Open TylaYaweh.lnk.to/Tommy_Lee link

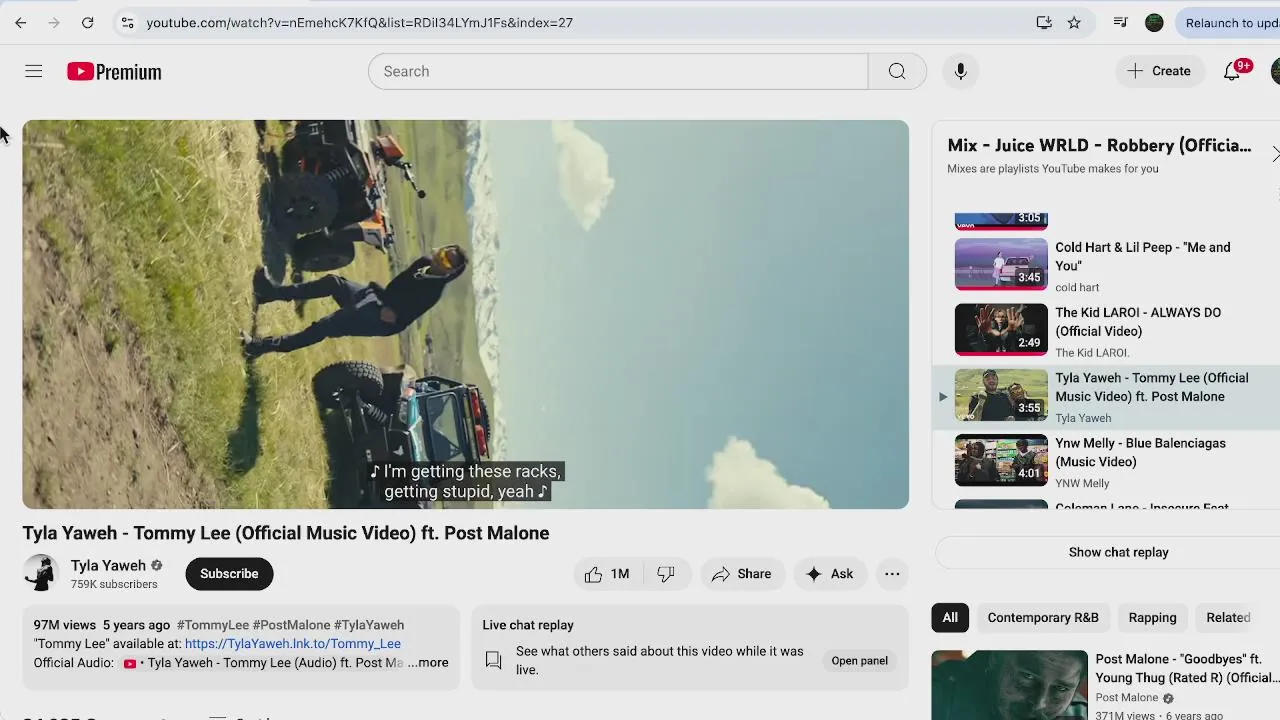pyautogui.click(x=293, y=644)
